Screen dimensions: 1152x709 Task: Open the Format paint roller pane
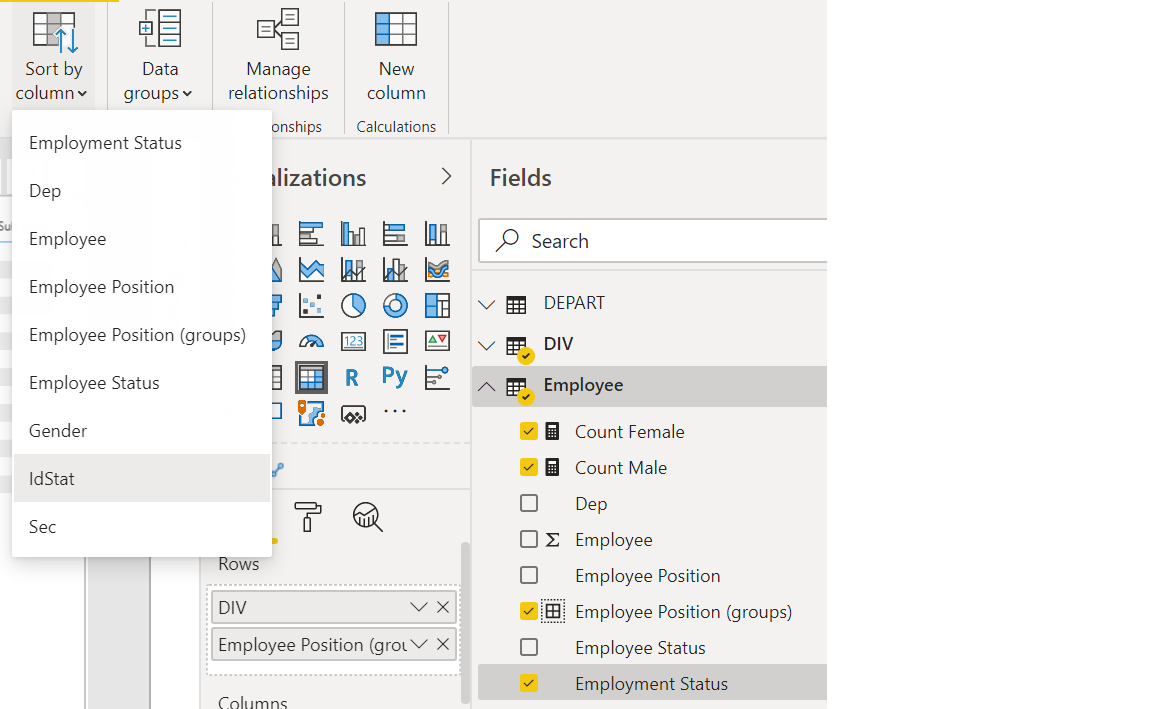pyautogui.click(x=307, y=517)
